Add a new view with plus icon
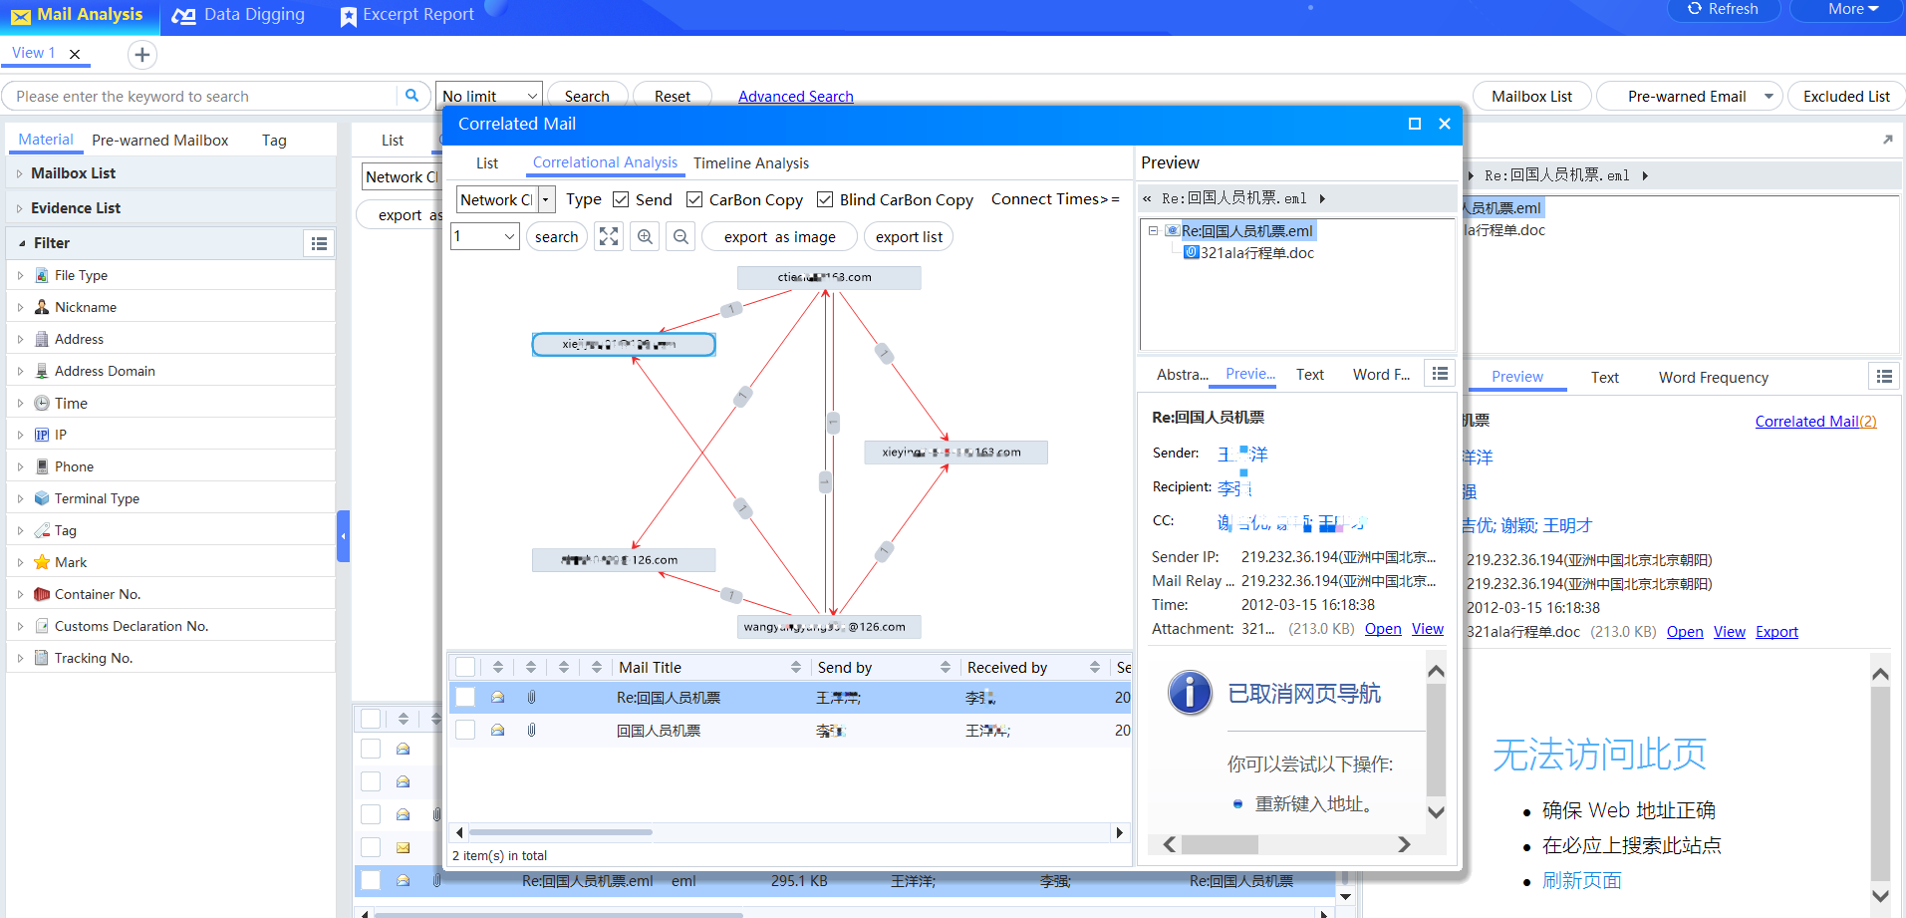1906x918 pixels. [x=142, y=55]
